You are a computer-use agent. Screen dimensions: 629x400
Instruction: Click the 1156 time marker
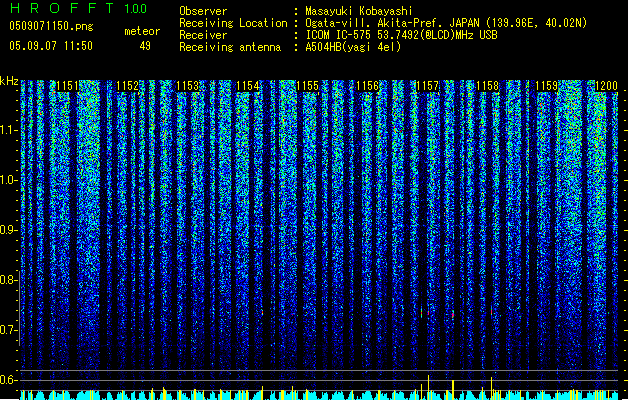(367, 86)
